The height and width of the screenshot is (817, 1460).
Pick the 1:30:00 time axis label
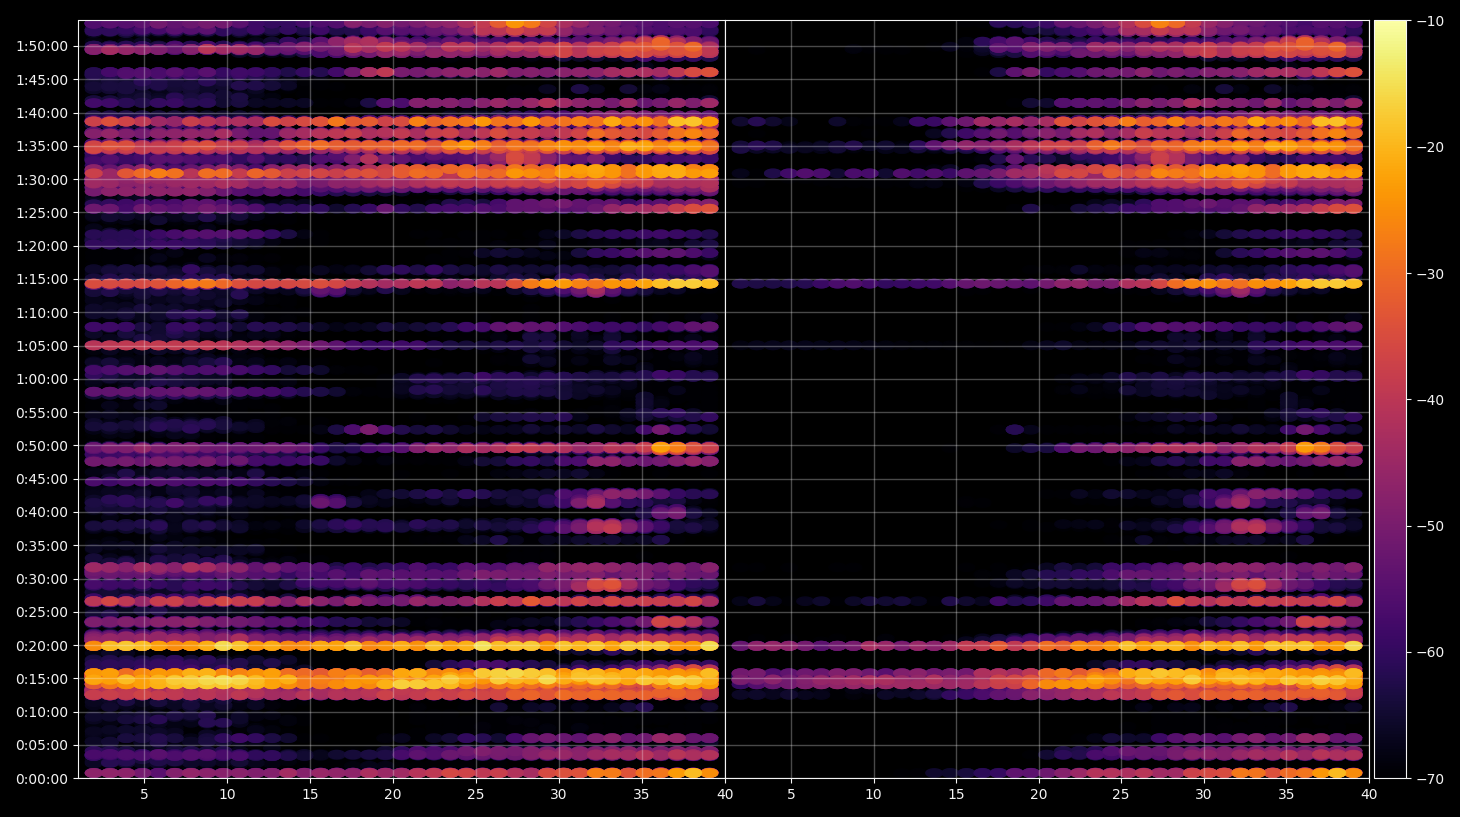pos(42,180)
